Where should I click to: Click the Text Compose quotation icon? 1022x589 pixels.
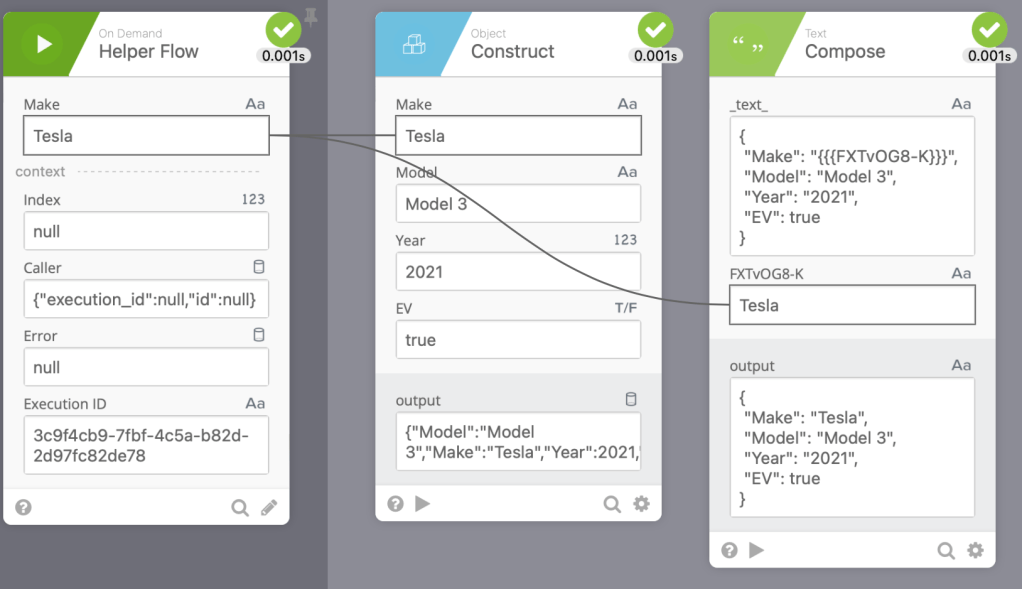pyautogui.click(x=748, y=44)
